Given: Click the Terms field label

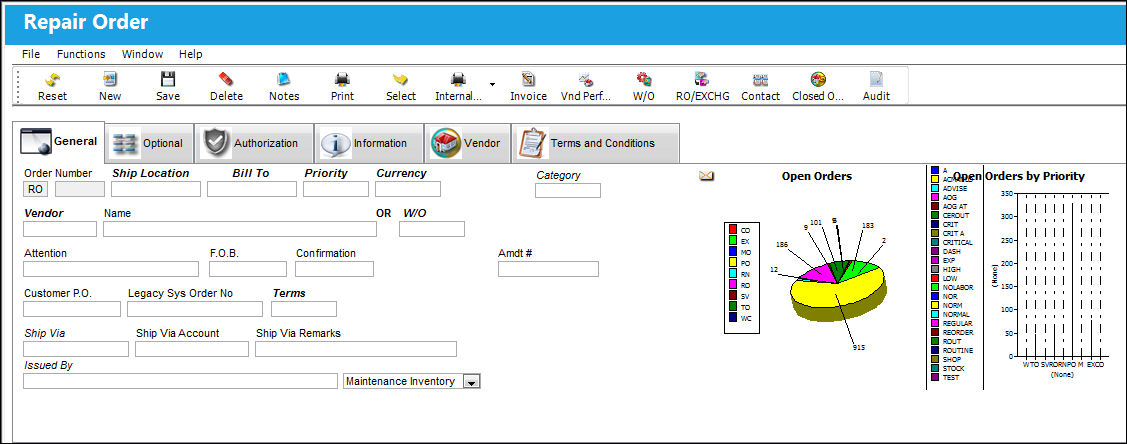Looking at the screenshot, I should [x=289, y=293].
